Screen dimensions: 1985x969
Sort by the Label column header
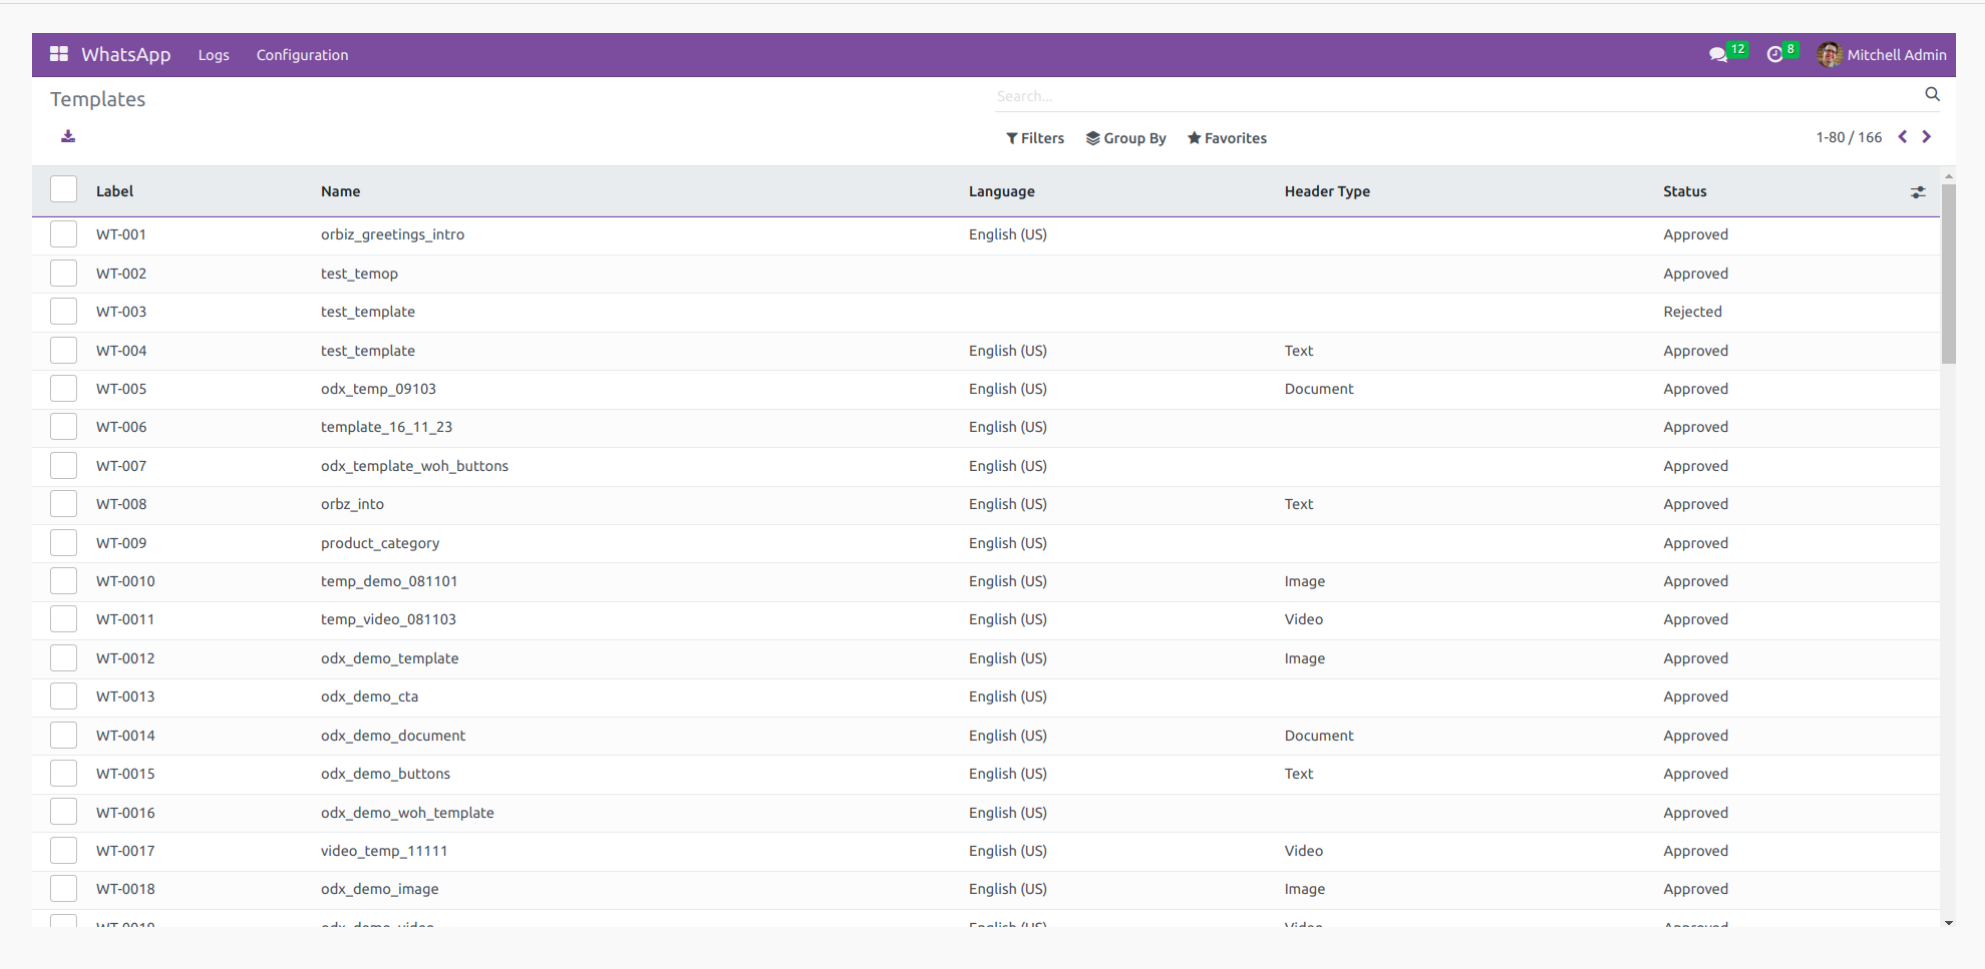(x=115, y=191)
